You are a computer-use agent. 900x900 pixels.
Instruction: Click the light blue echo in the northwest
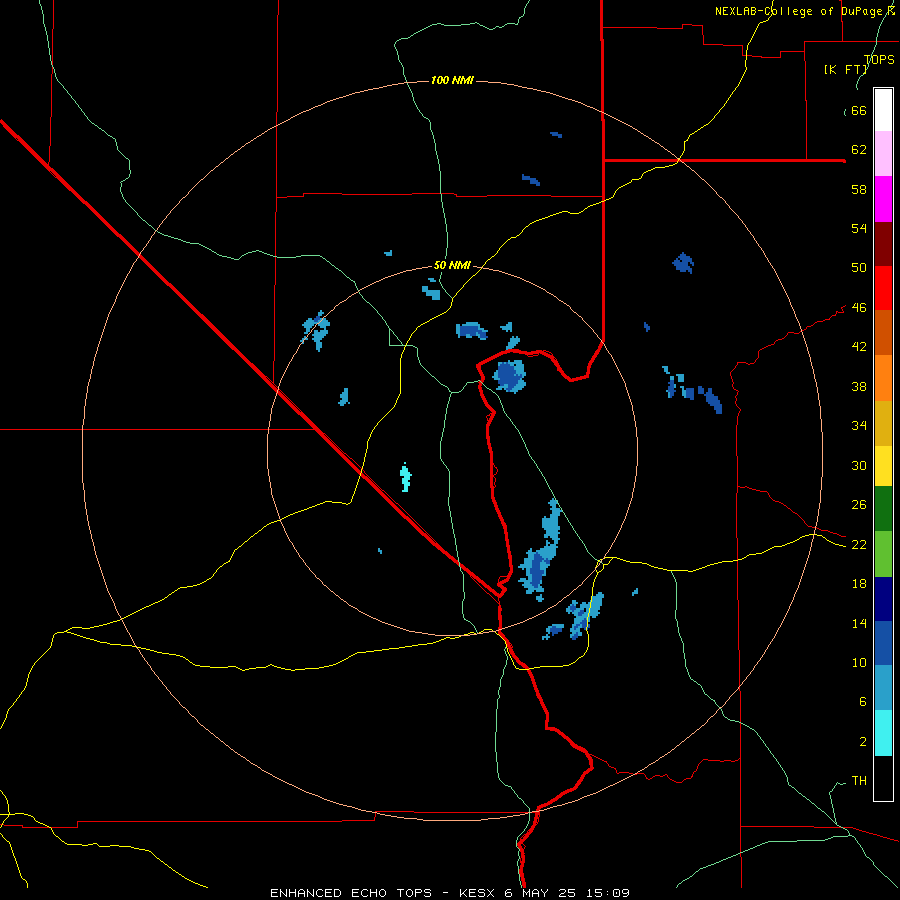pos(316,330)
